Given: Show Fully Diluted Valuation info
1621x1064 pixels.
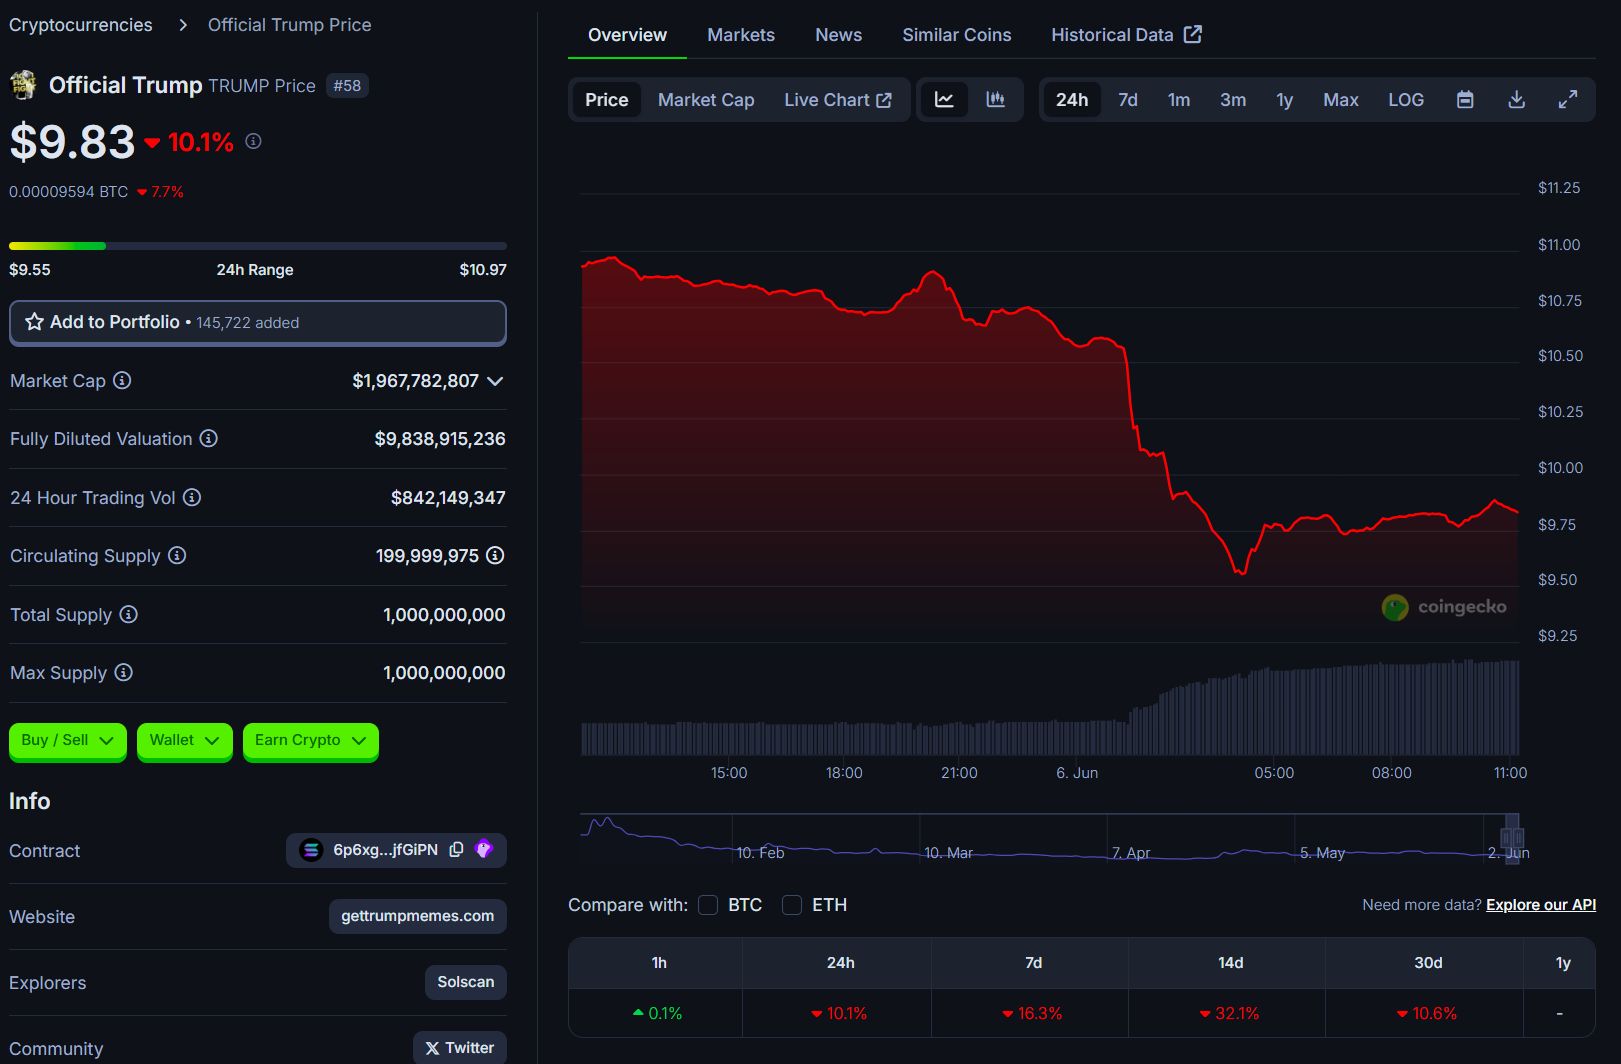Looking at the screenshot, I should pyautogui.click(x=208, y=438).
